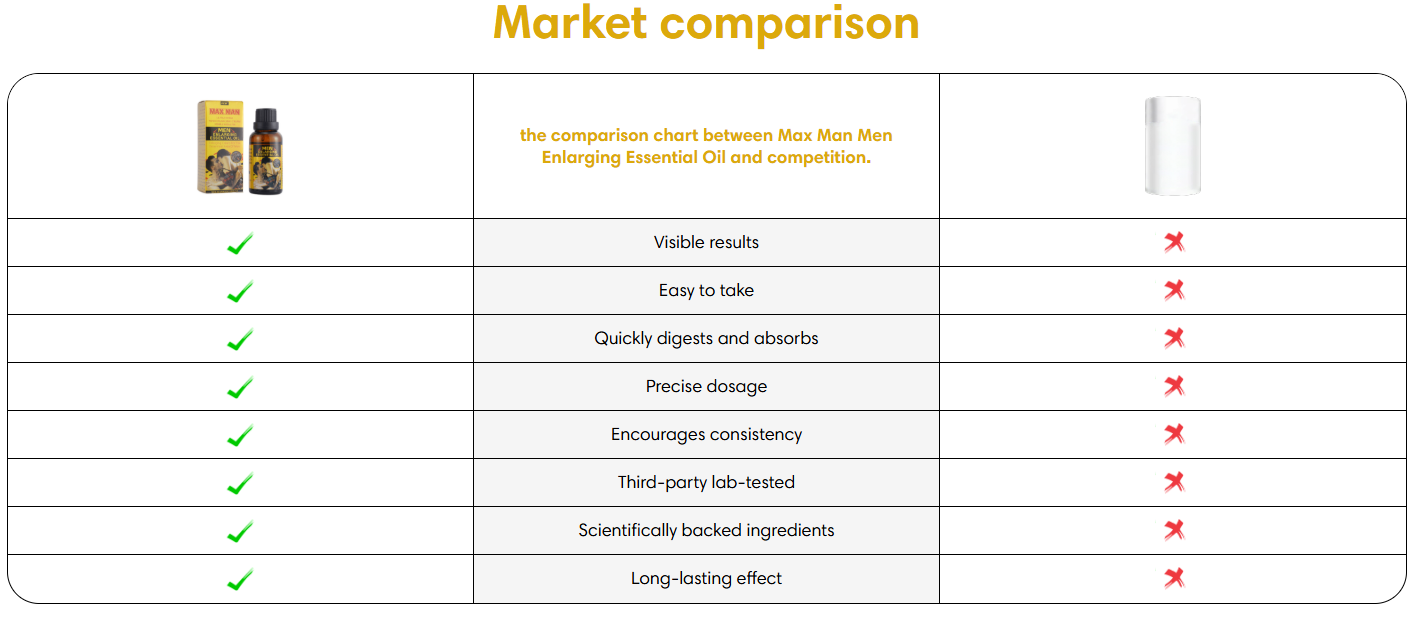Image resolution: width=1416 pixels, height=617 pixels.
Task: Click the green checkmark for Long-lasting effect
Action: (x=240, y=579)
